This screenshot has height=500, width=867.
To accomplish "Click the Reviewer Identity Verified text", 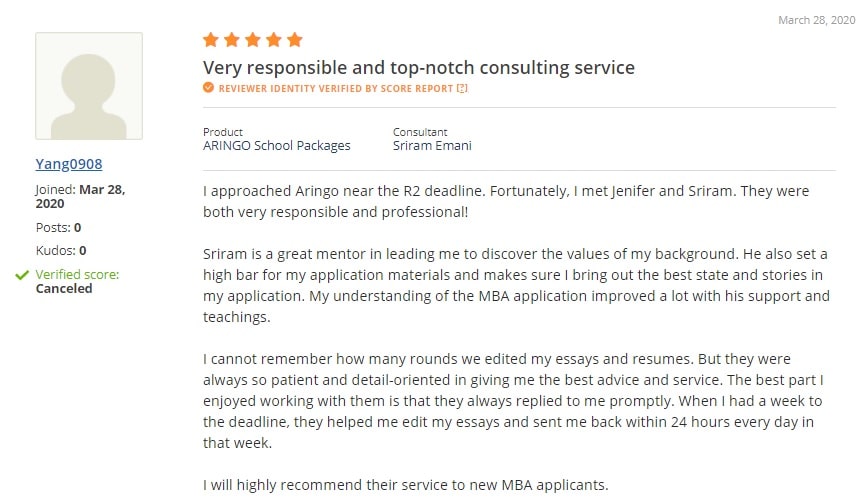I will point(336,88).
